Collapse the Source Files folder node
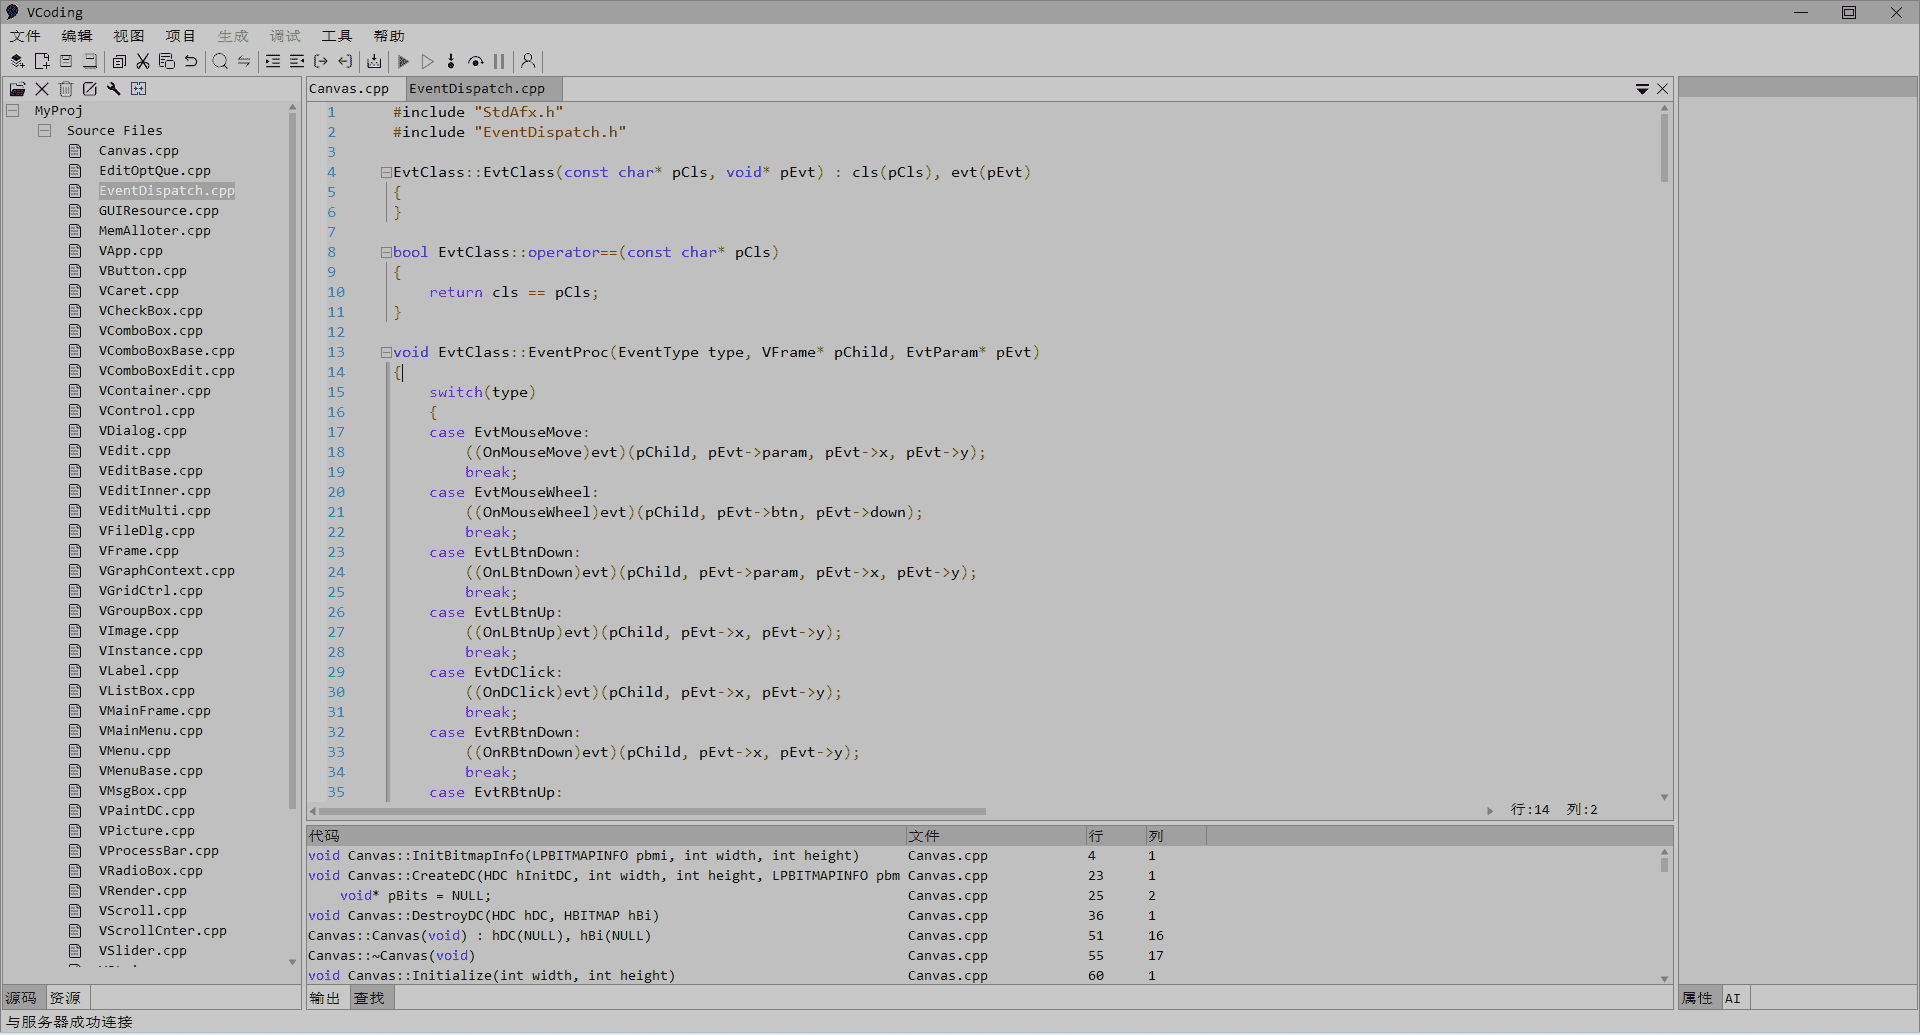 pos(45,131)
